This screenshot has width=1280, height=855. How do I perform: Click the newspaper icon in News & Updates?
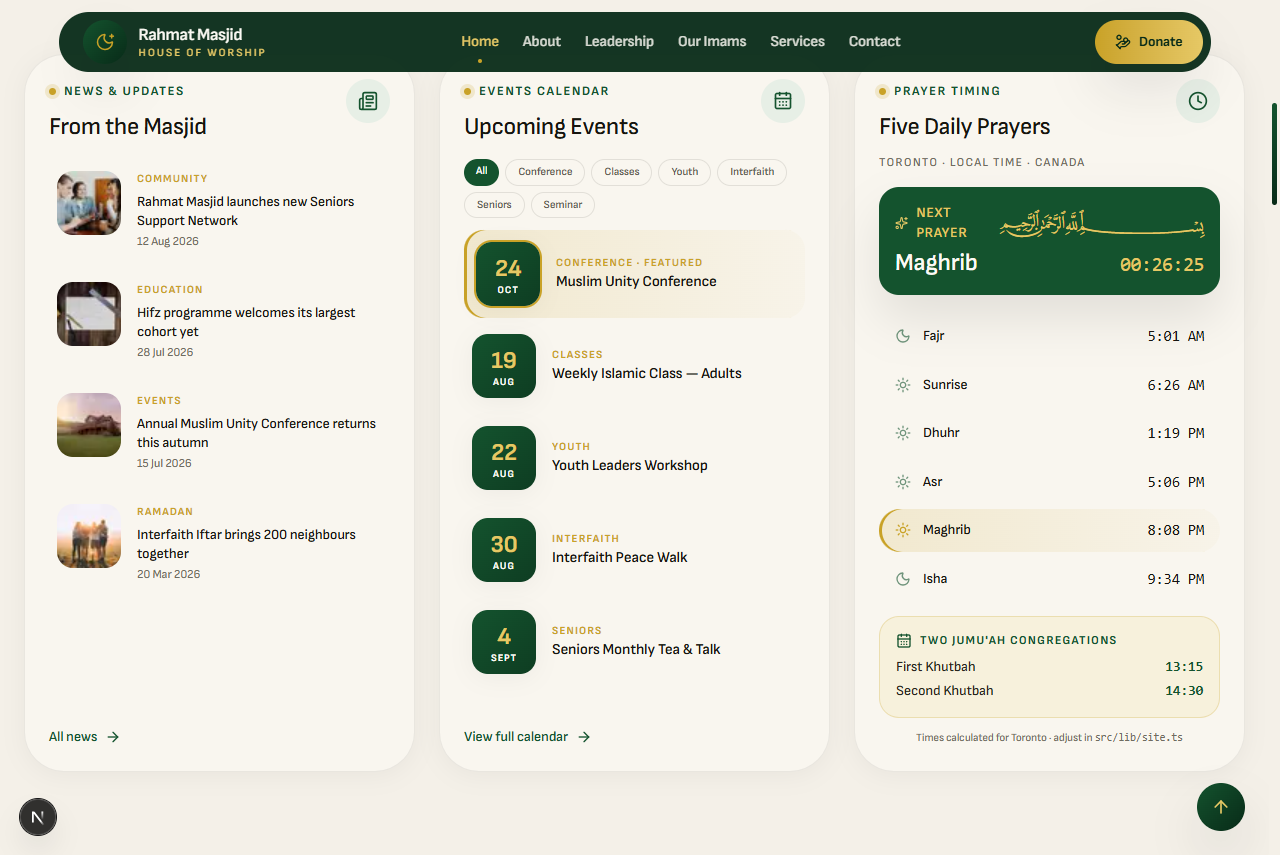tap(368, 101)
